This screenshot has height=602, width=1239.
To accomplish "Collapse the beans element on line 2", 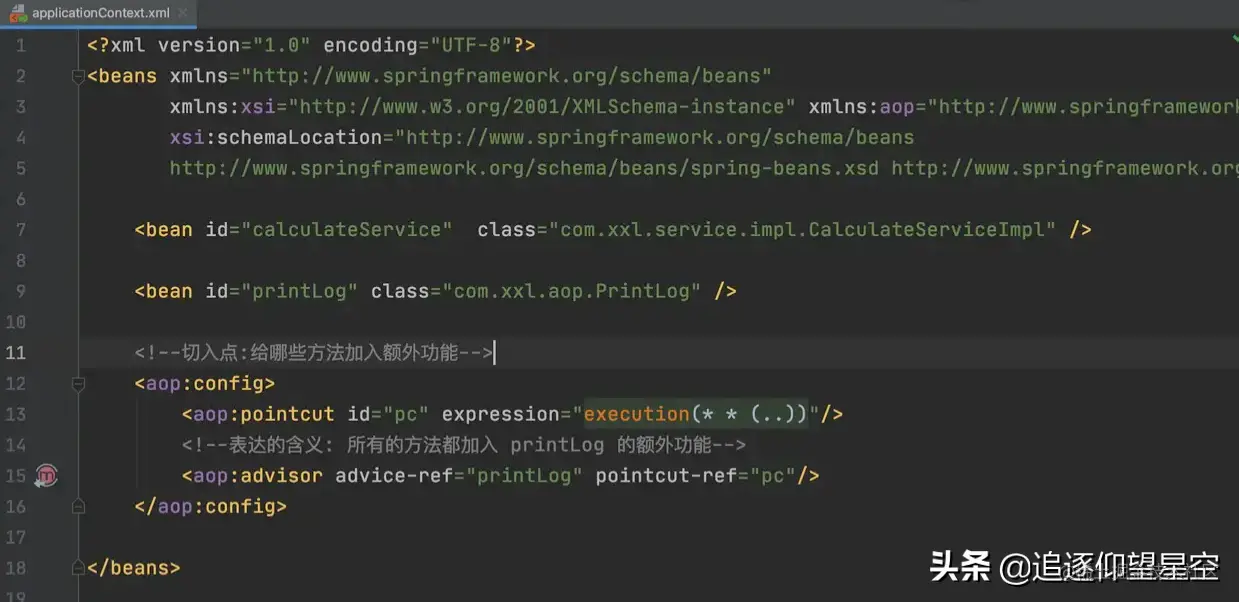I will pos(78,76).
